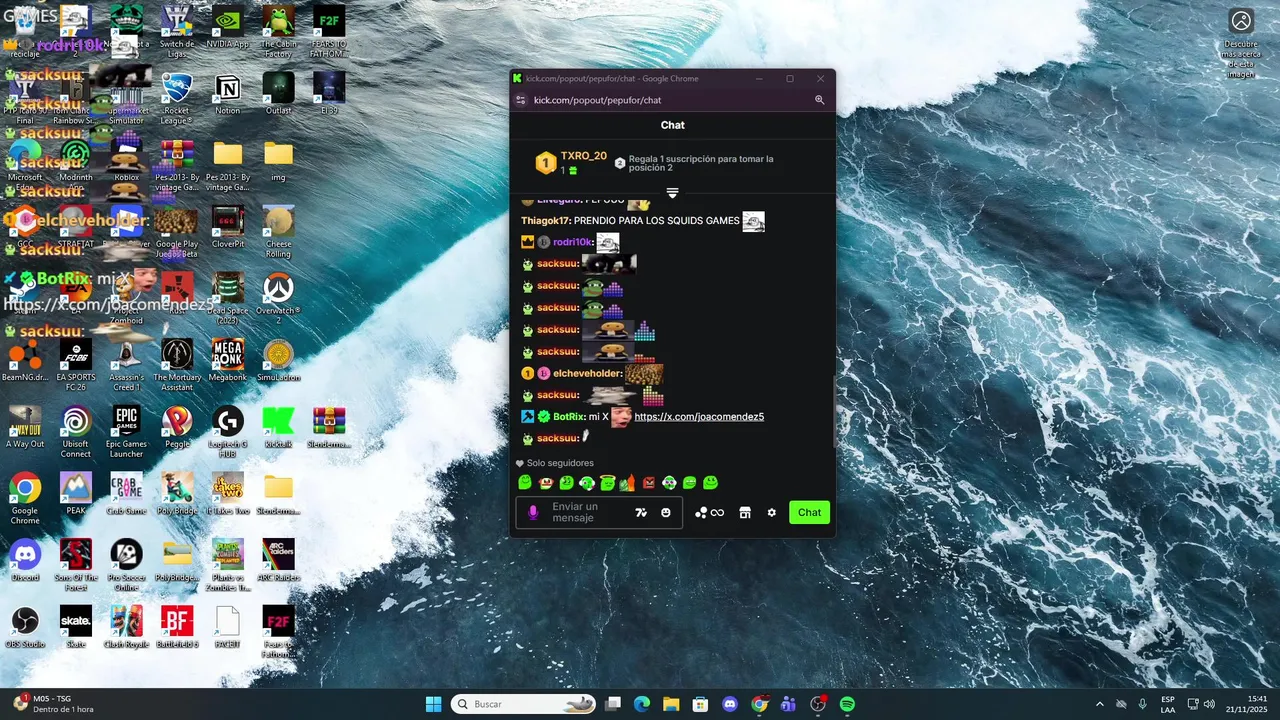This screenshot has width=1280, height=720.
Task: Select the Overwatch 2 desktop shortcut
Action: (278, 298)
